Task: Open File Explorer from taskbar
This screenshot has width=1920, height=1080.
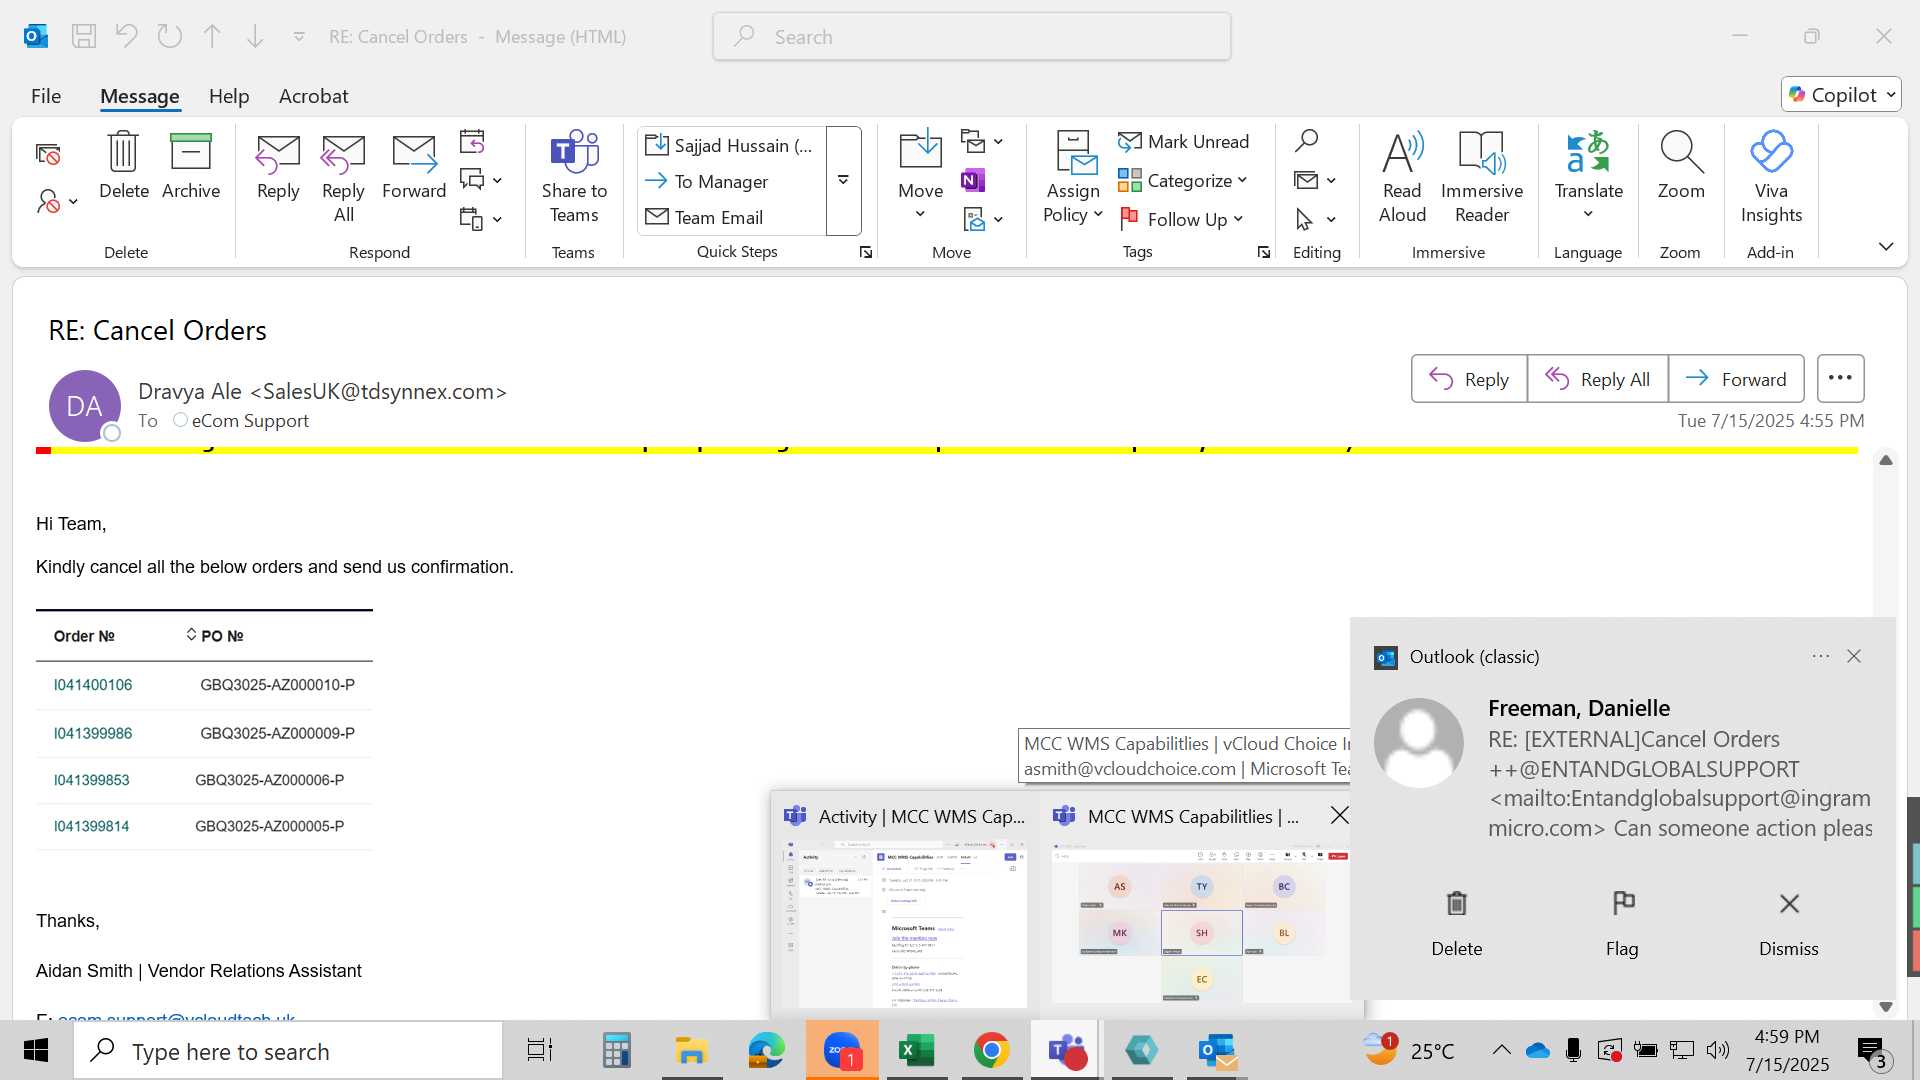Action: (x=691, y=1051)
